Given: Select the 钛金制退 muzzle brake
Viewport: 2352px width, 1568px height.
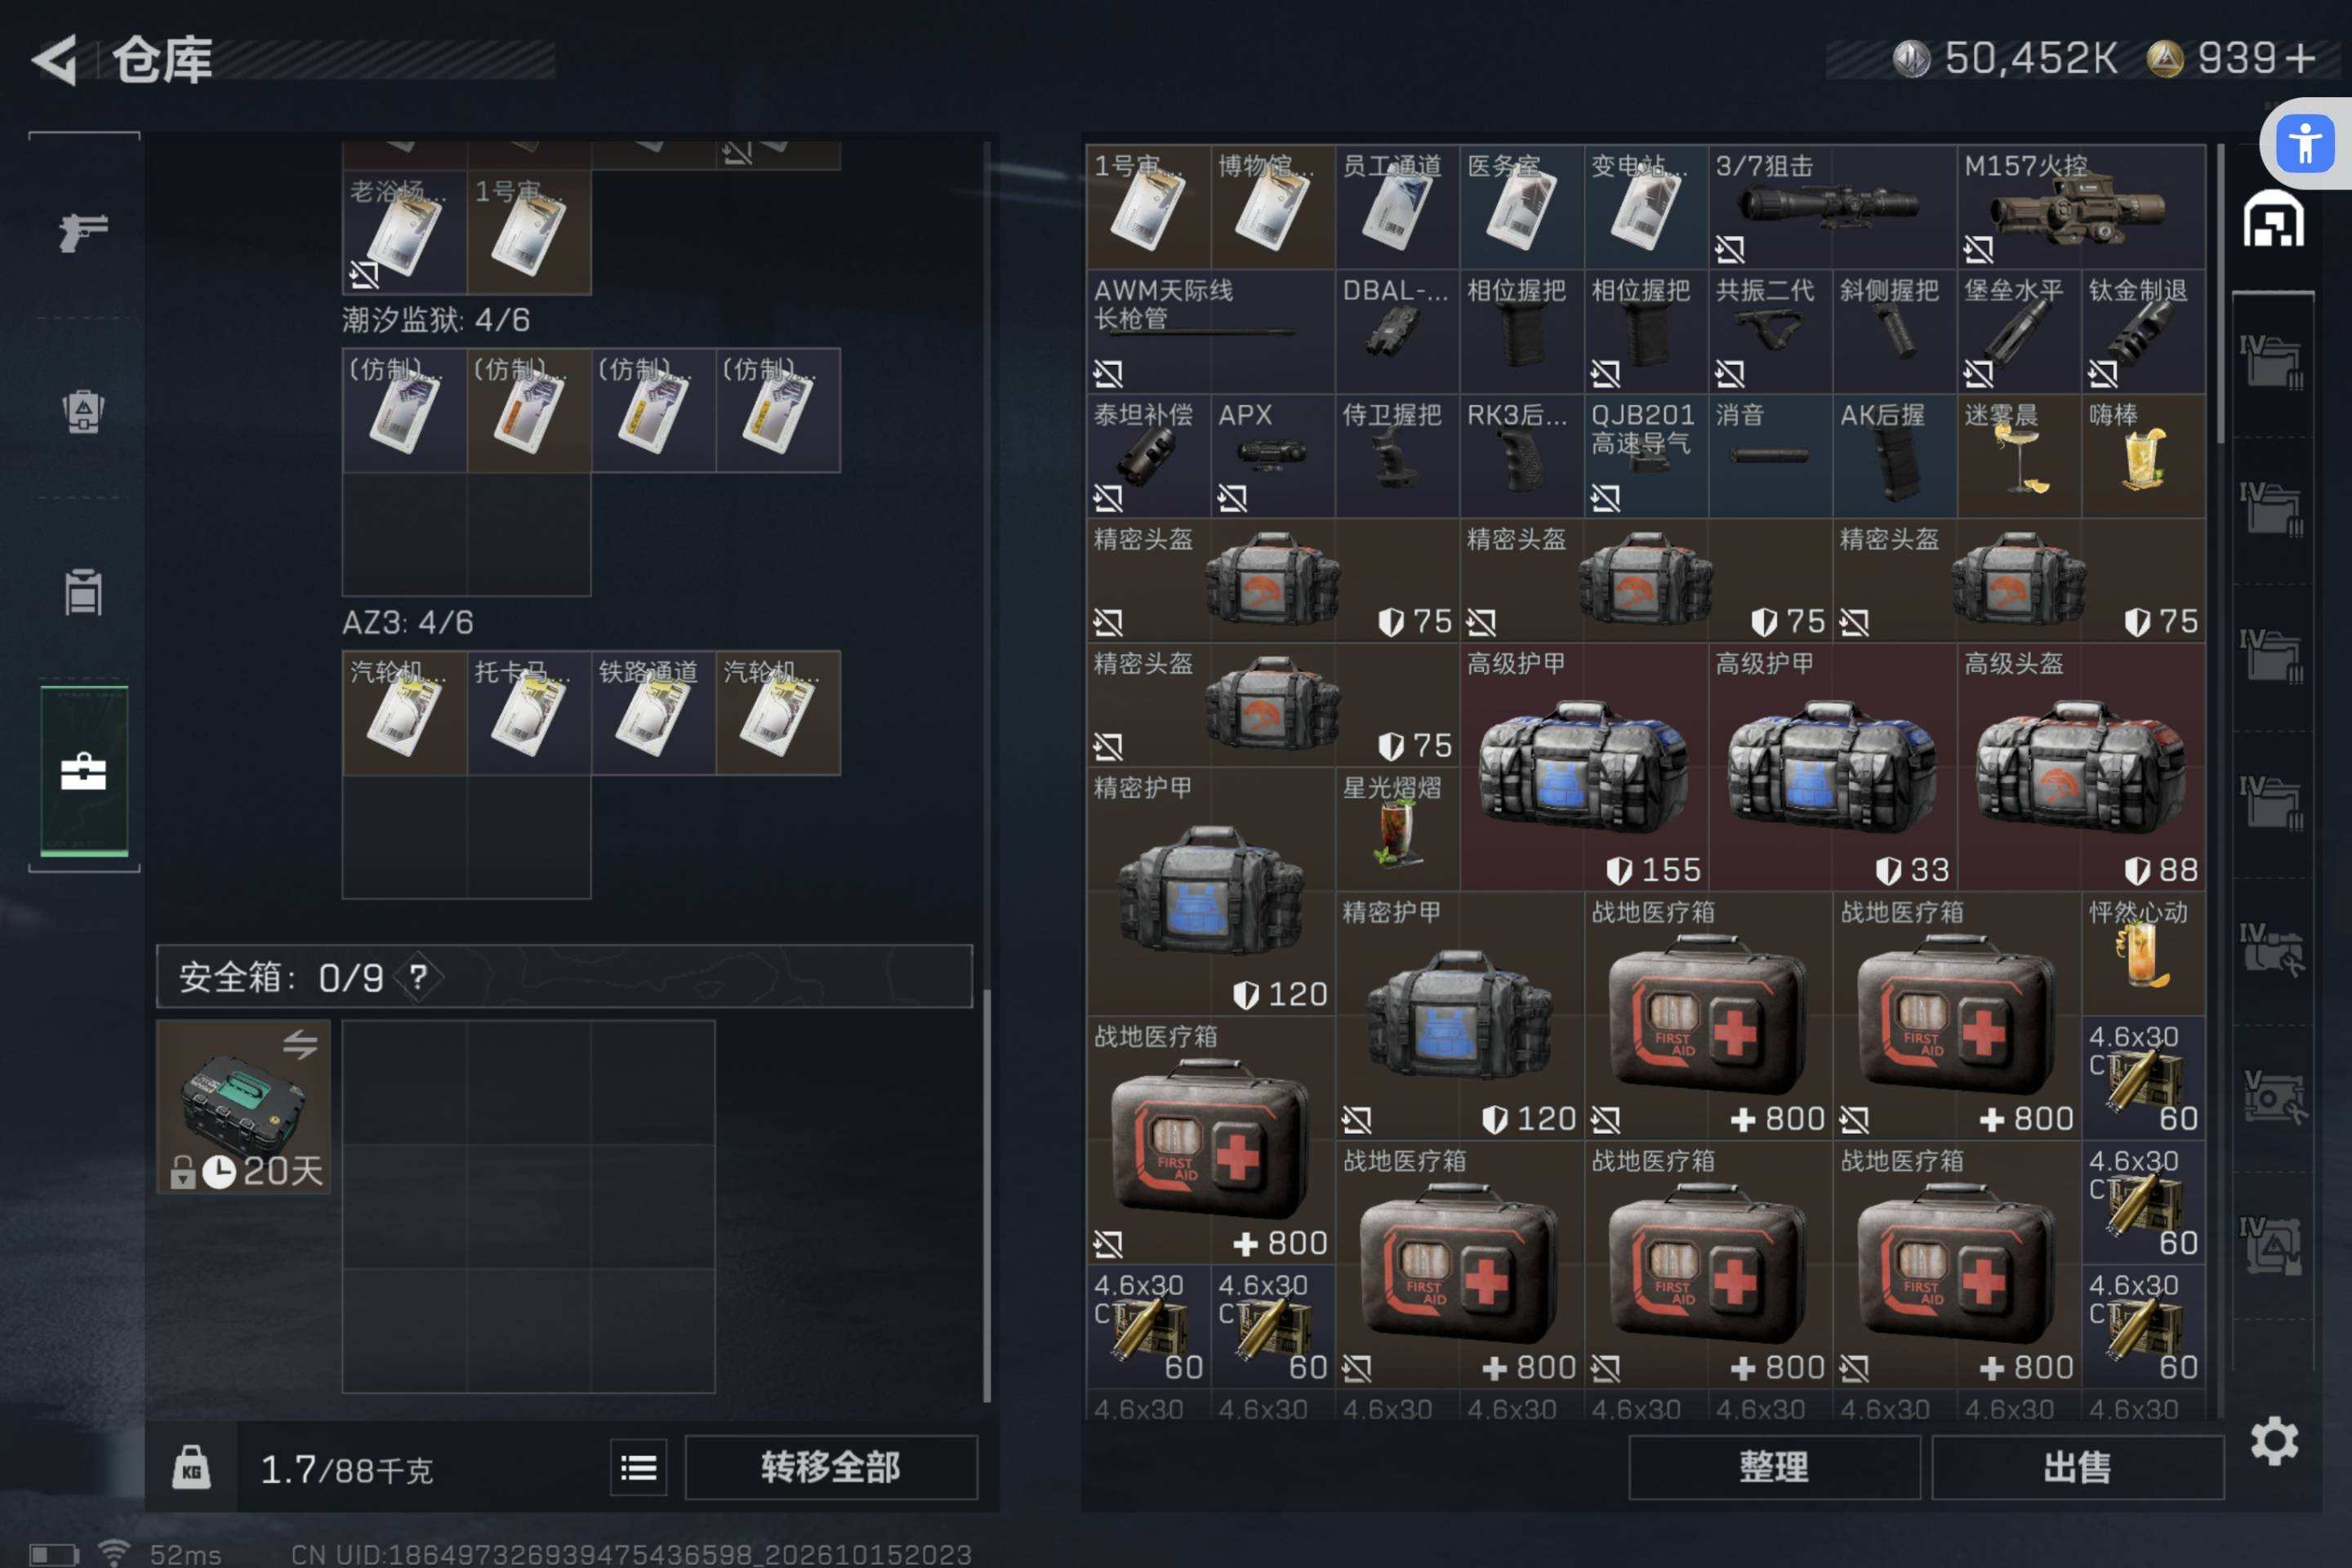Looking at the screenshot, I should click(2143, 331).
